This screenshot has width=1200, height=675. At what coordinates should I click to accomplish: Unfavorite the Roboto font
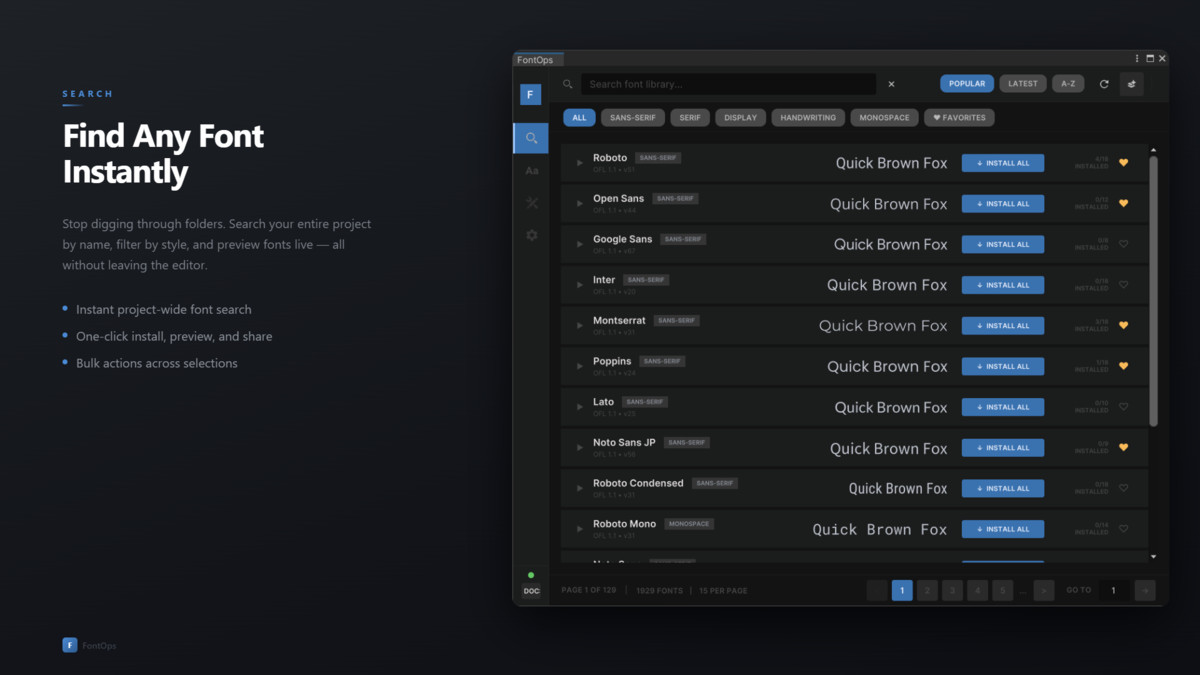tap(1123, 162)
